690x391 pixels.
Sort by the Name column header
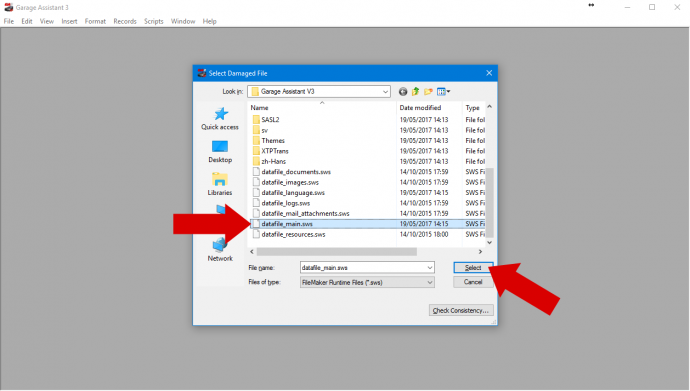click(260, 108)
